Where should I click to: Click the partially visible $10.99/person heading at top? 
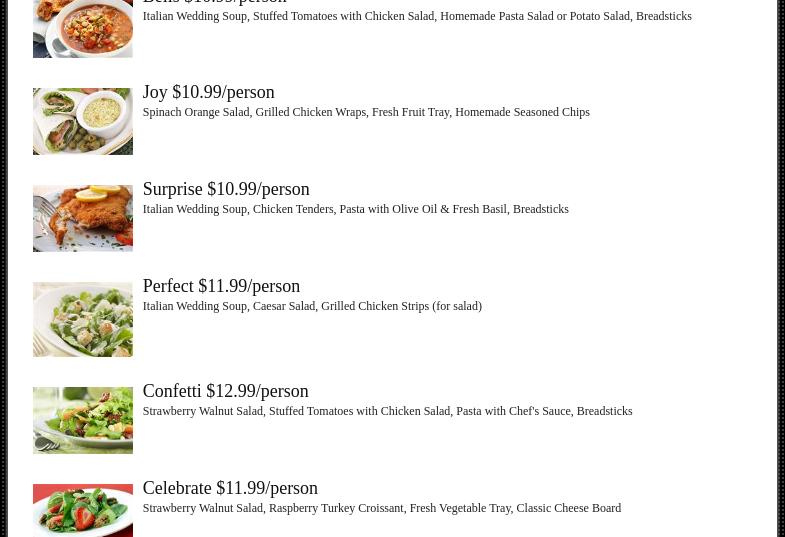pyautogui.click(x=214, y=2)
